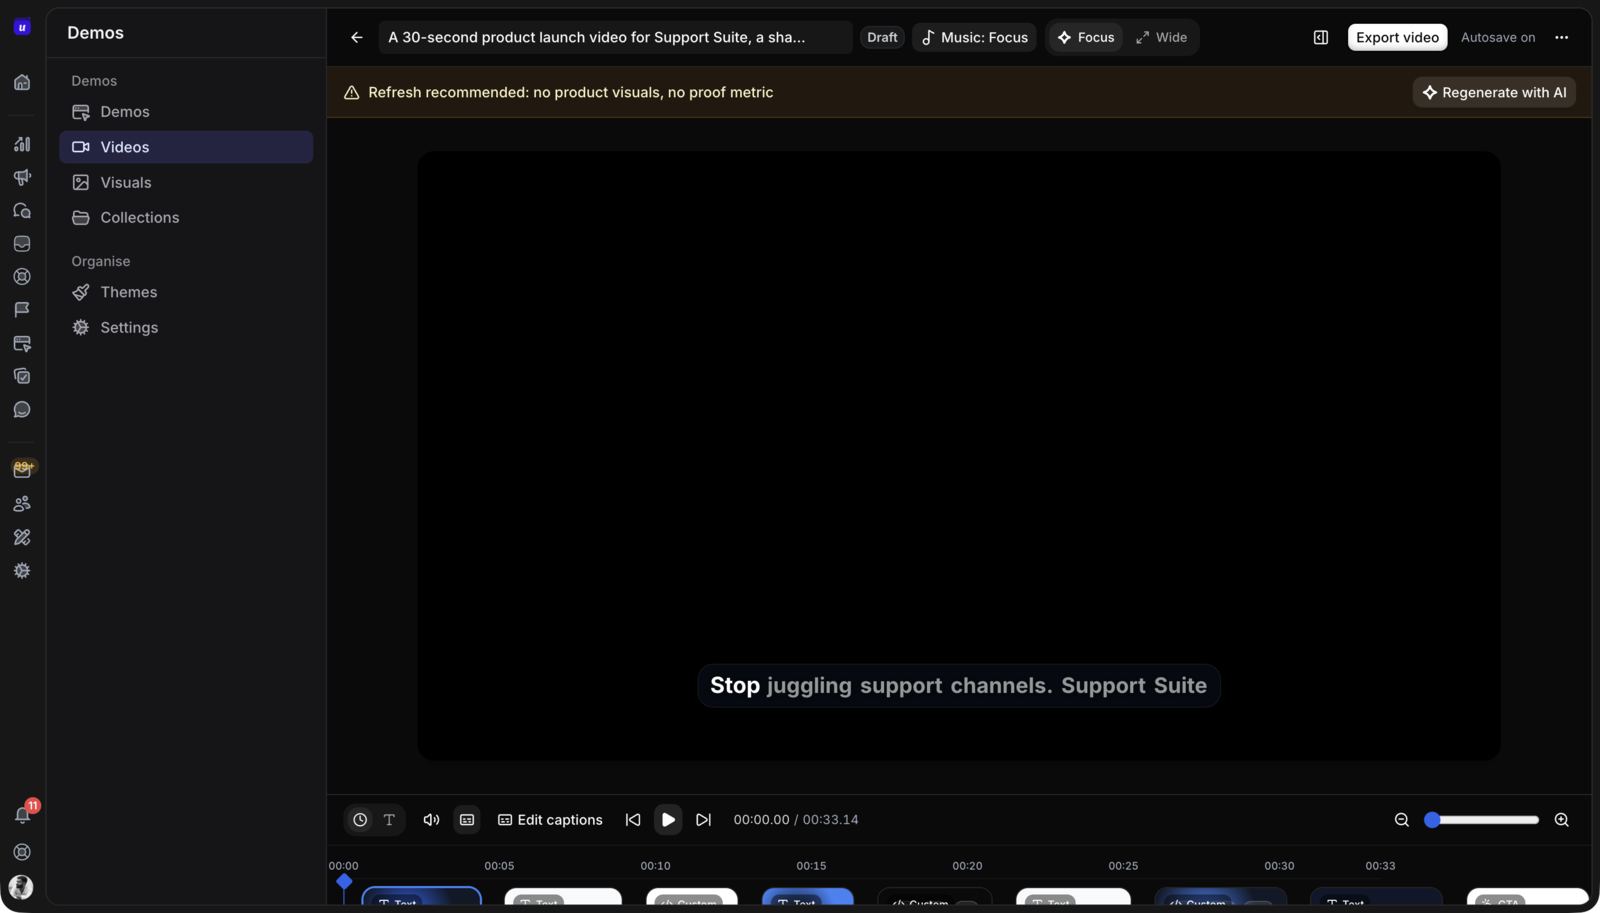Open the people/users icon in the rail
The width and height of the screenshot is (1600, 913).
click(x=22, y=504)
